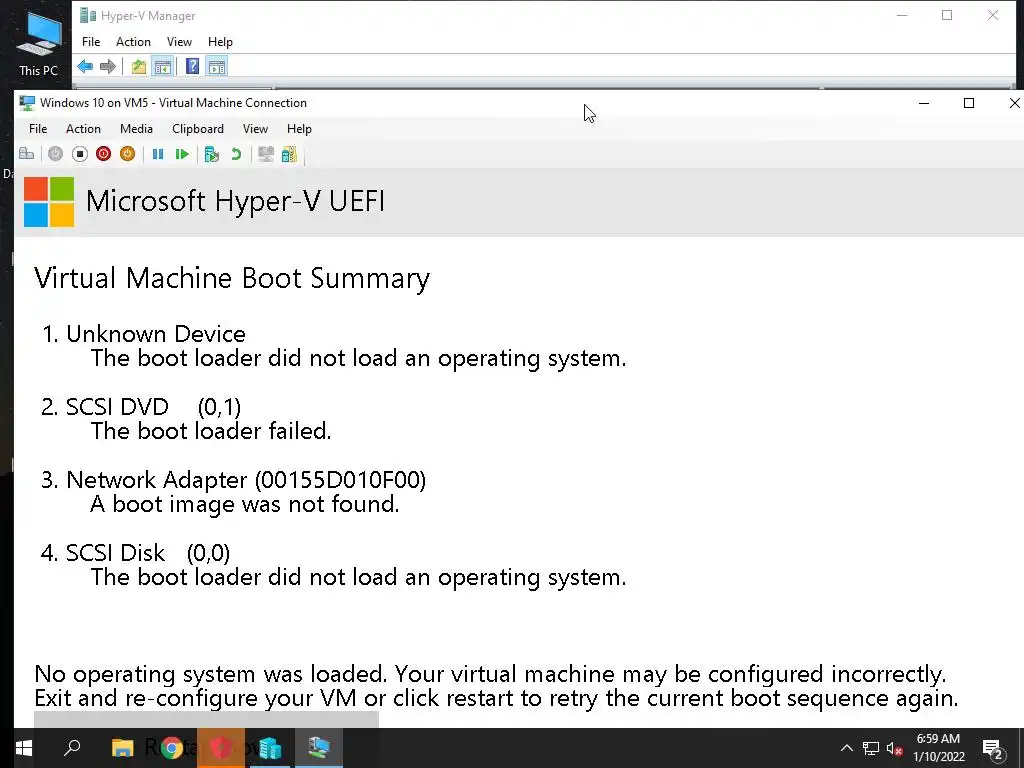Open Help menu in VM Connection window
The image size is (1024, 768).
pos(299,129)
